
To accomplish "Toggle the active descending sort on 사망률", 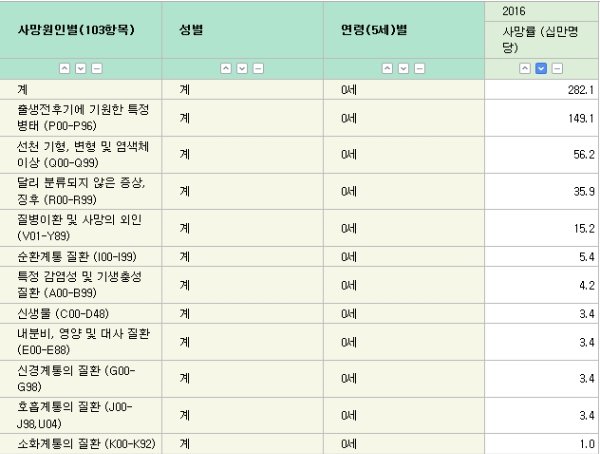I will coord(541,68).
